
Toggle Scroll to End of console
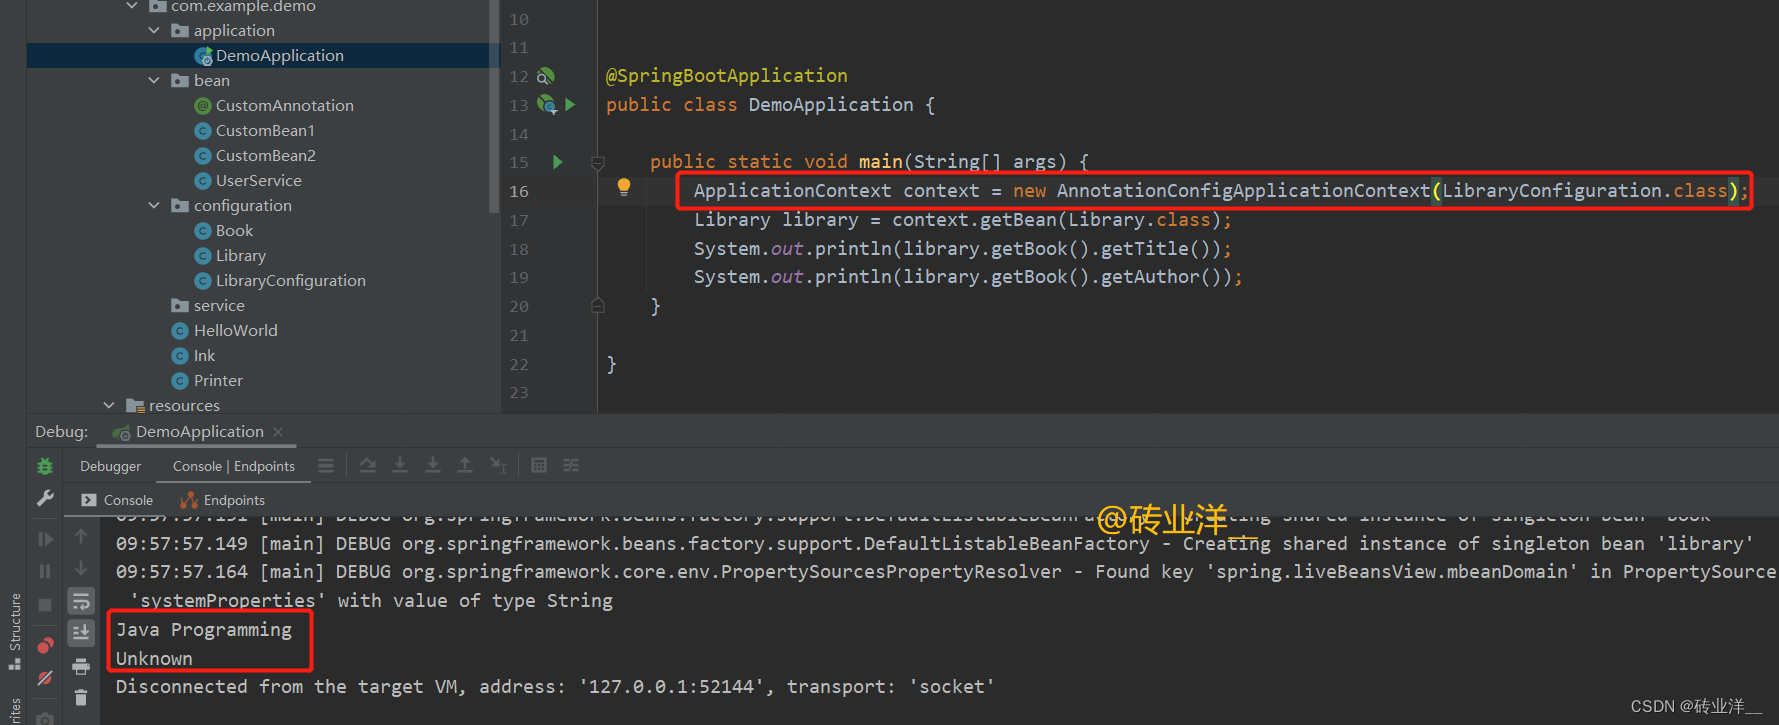point(81,632)
